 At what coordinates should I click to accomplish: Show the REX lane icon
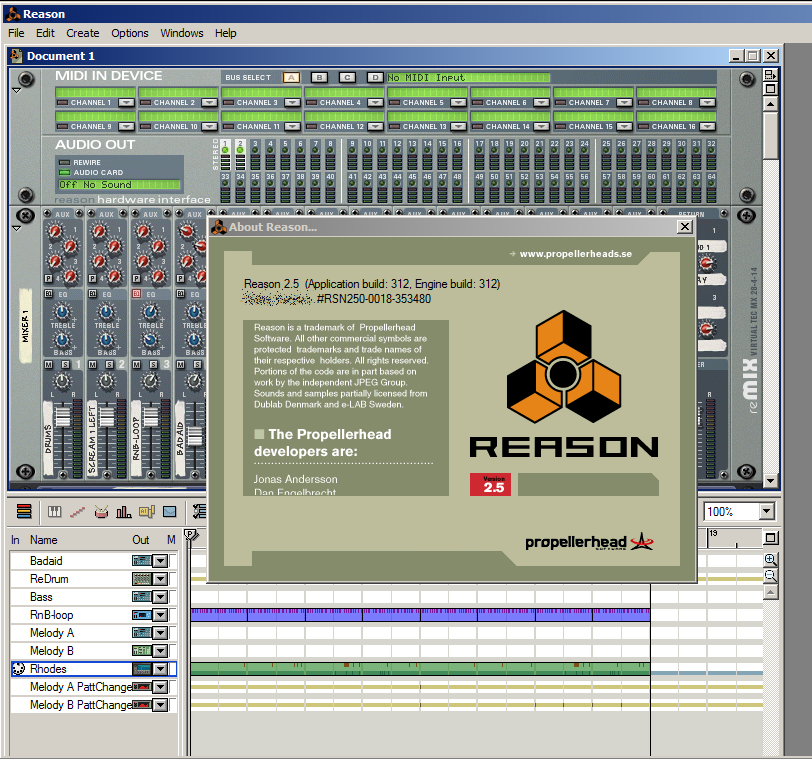pos(77,512)
